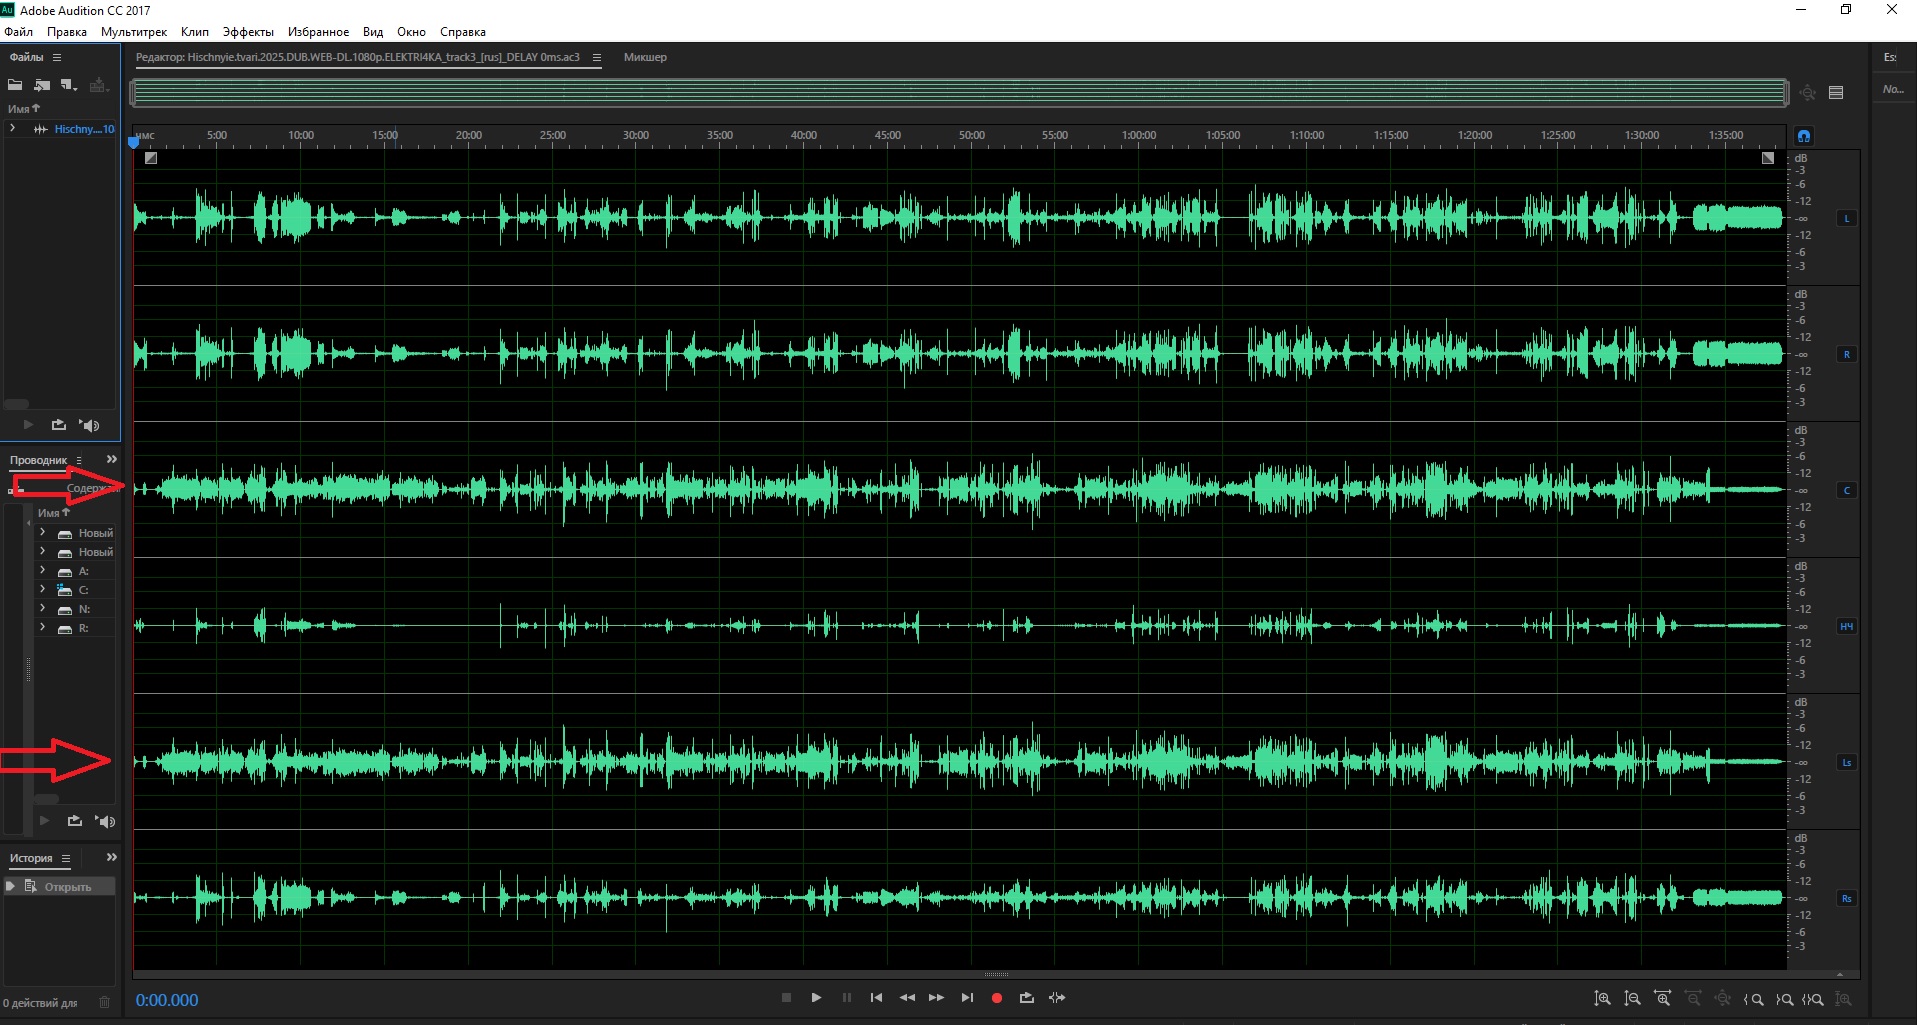Disable the Rs channel button
Image resolution: width=1917 pixels, height=1025 pixels.
1846,898
